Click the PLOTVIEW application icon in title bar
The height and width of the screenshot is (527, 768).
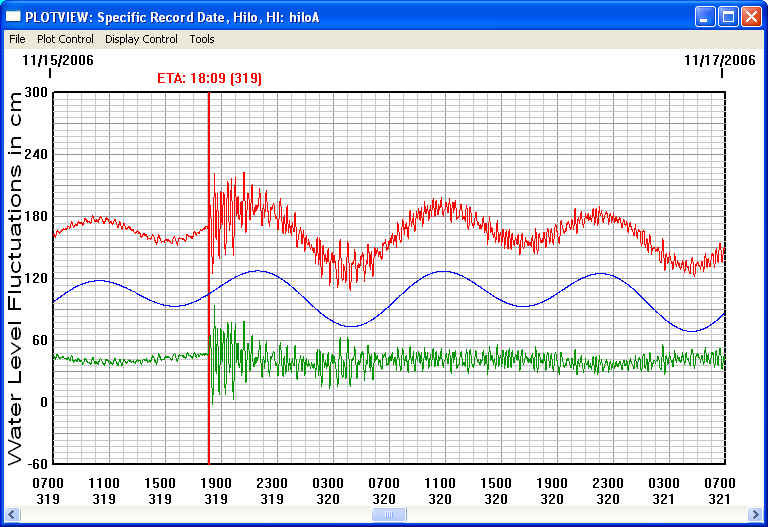13,16
